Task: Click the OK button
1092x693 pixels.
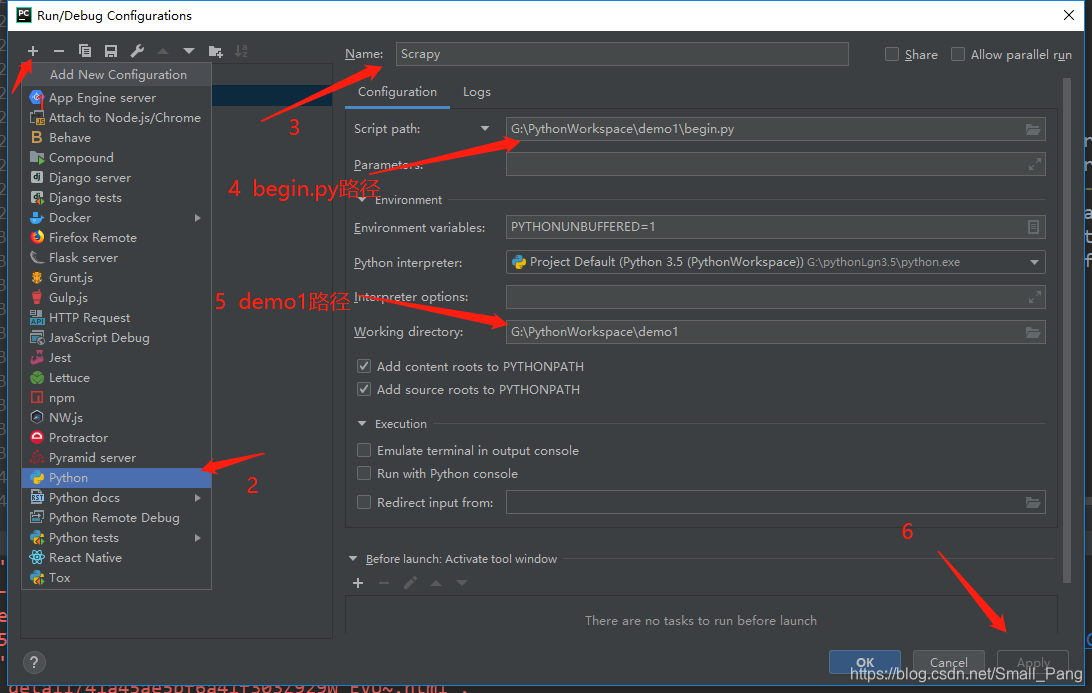Action: [864, 662]
